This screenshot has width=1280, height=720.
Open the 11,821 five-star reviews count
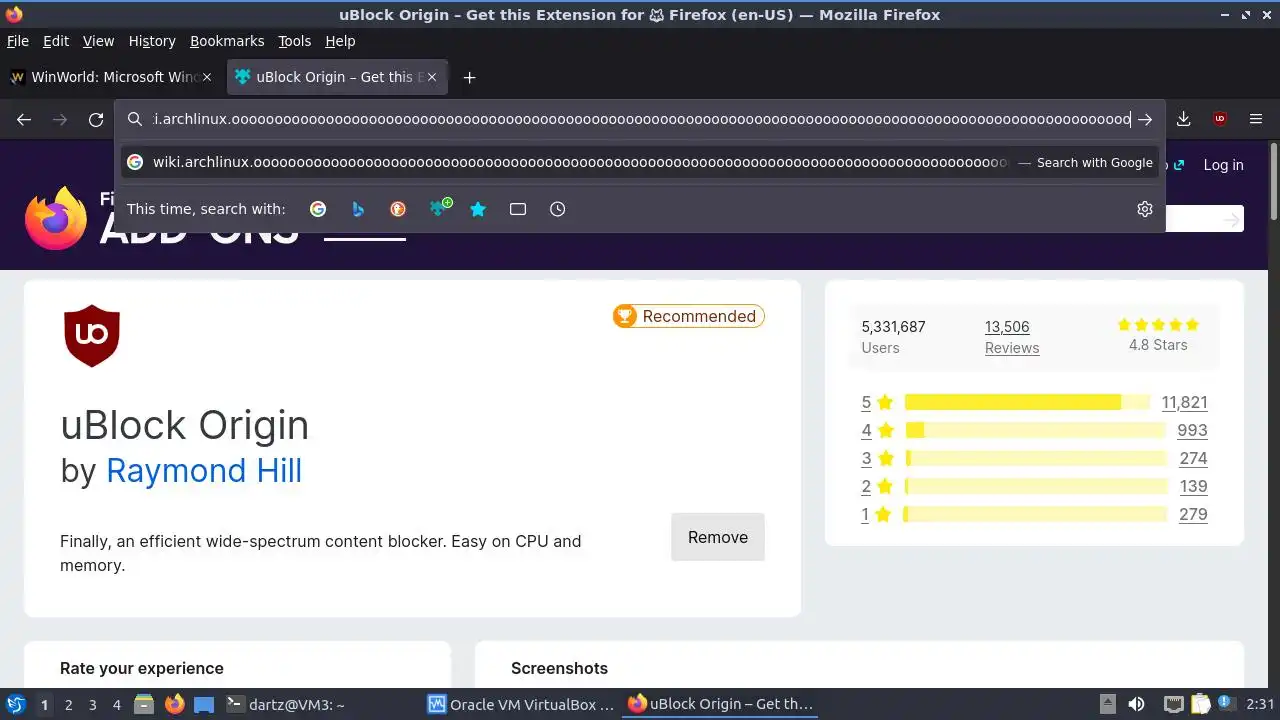(1184, 402)
